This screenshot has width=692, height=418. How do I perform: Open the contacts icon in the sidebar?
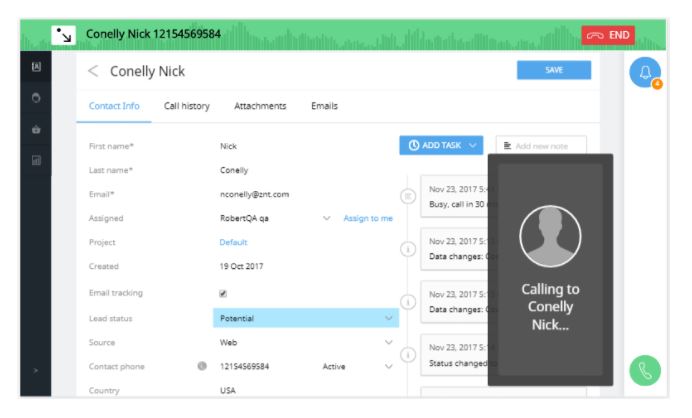pos(36,67)
